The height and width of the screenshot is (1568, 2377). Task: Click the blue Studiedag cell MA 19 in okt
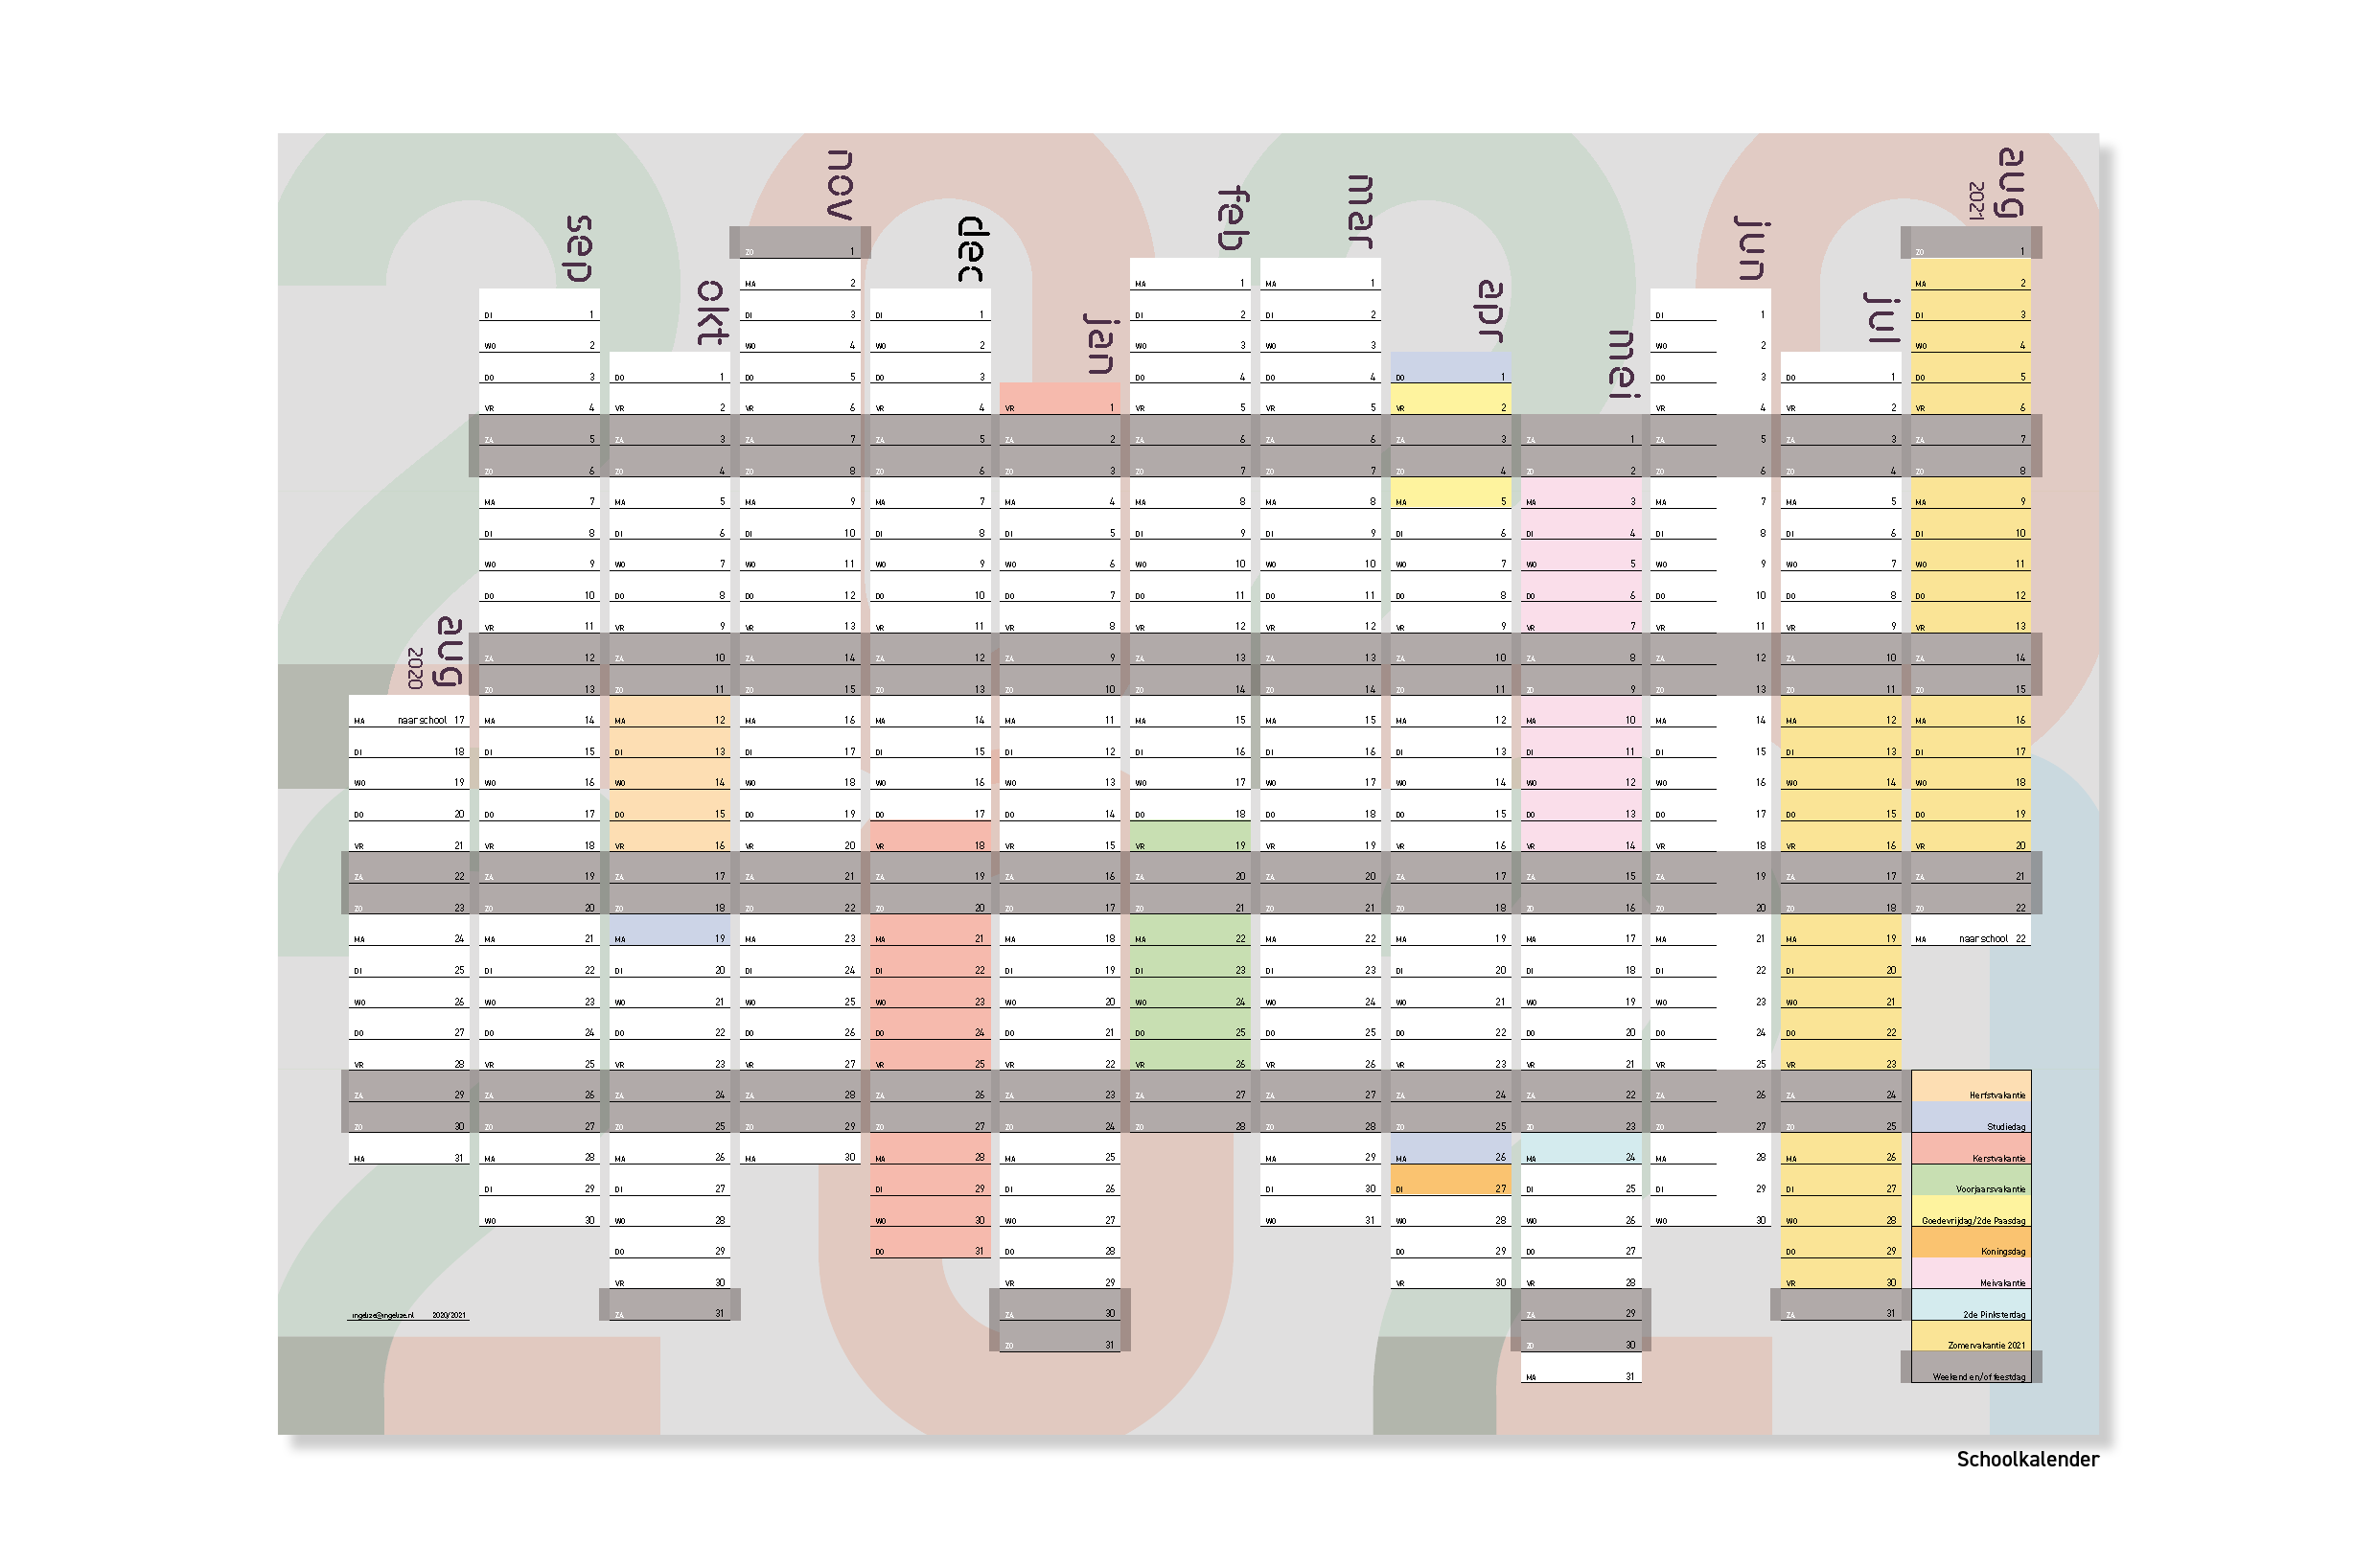point(669,930)
